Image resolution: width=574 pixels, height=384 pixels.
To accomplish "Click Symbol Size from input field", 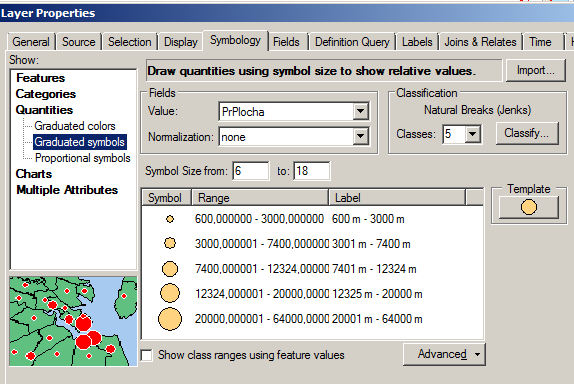I will click(x=251, y=171).
